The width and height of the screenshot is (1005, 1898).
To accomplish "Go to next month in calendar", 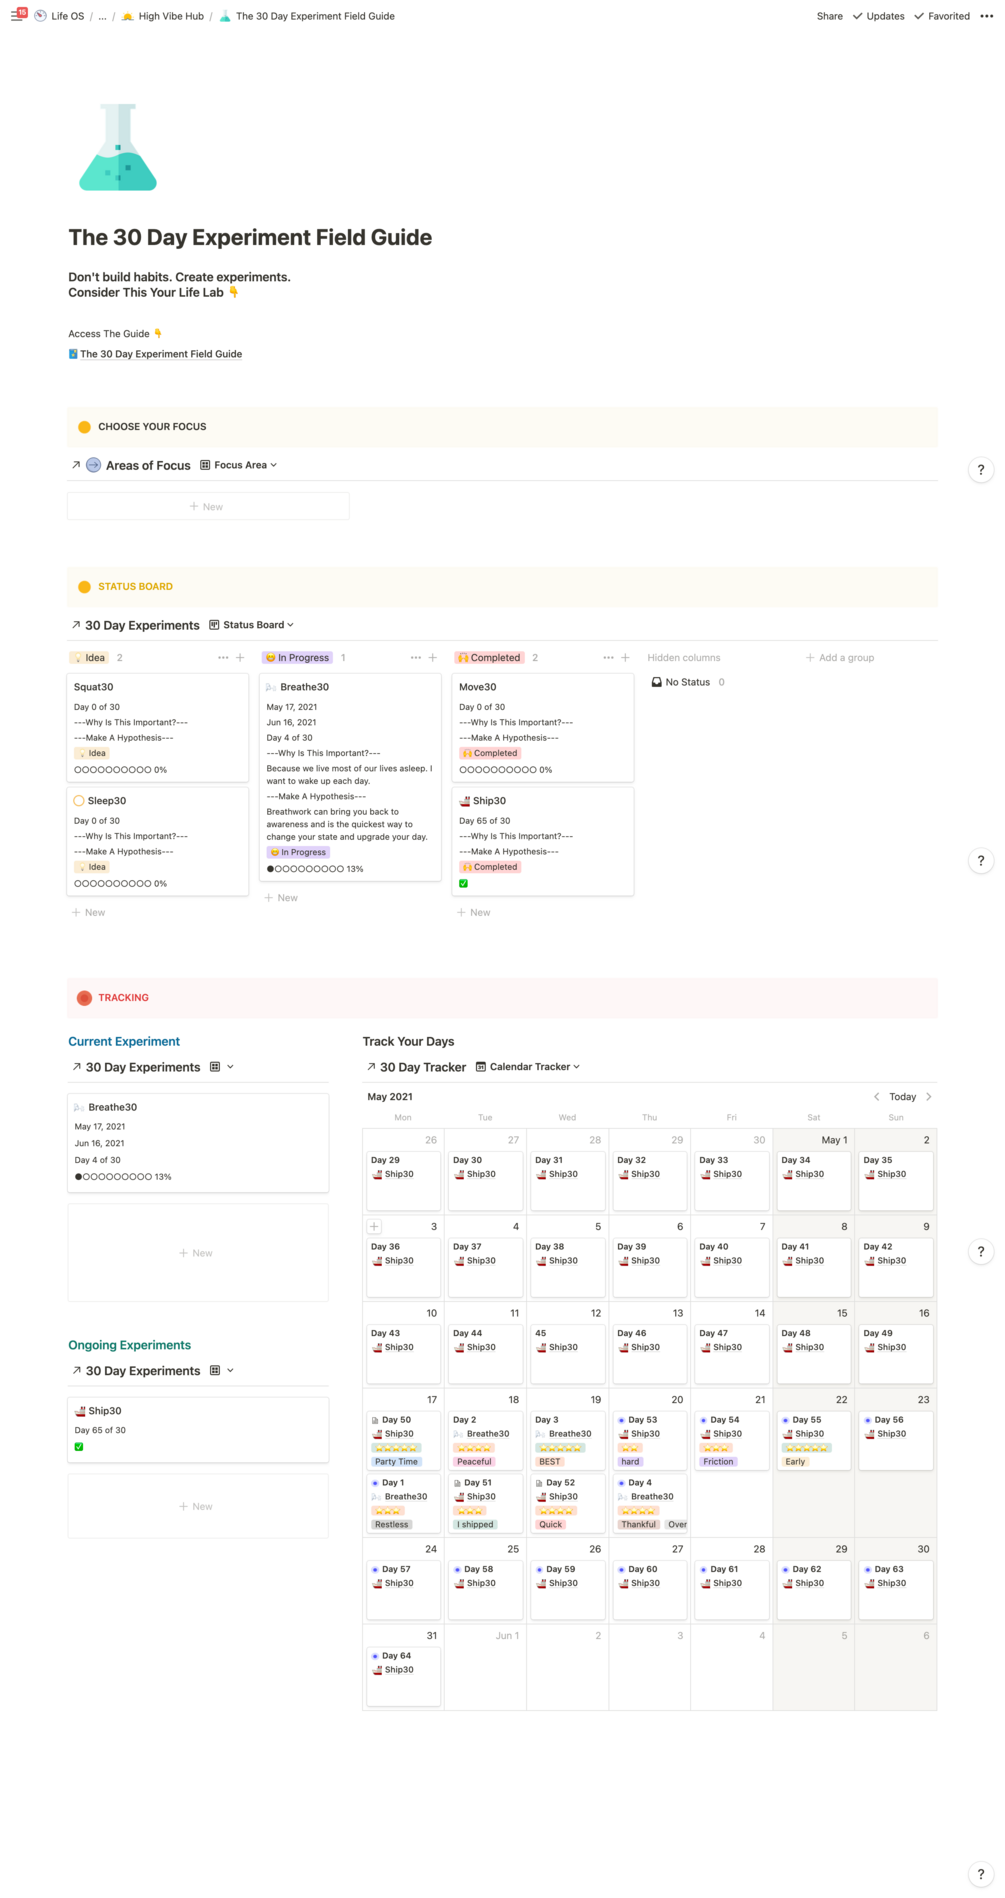I will point(929,1097).
